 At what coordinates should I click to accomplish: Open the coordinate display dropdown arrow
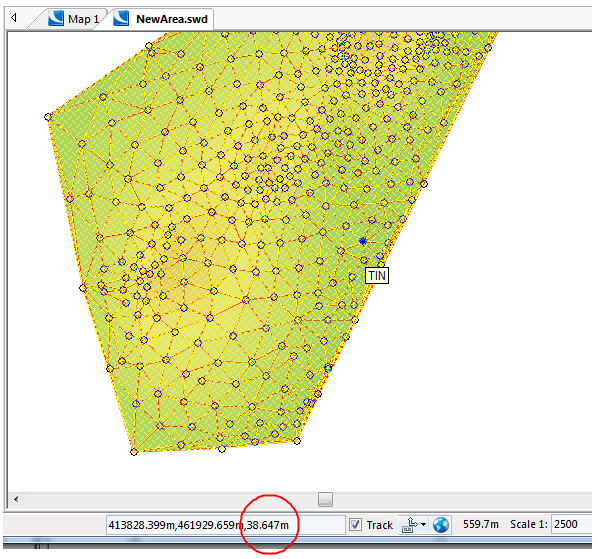click(423, 525)
